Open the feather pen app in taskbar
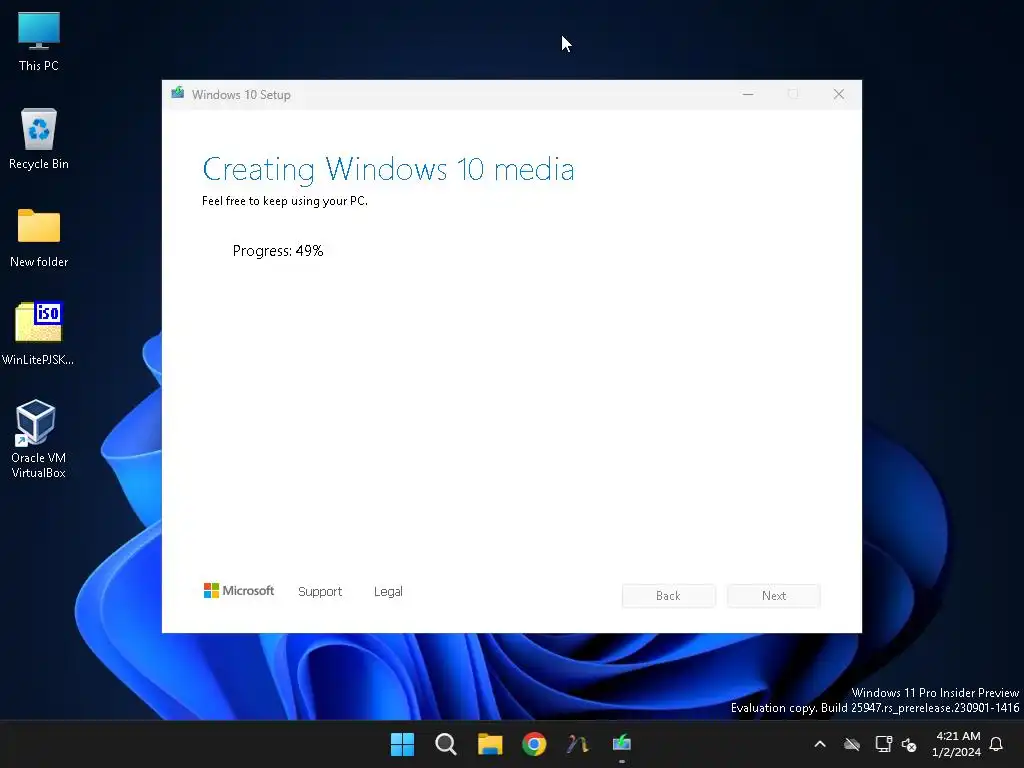 point(578,744)
